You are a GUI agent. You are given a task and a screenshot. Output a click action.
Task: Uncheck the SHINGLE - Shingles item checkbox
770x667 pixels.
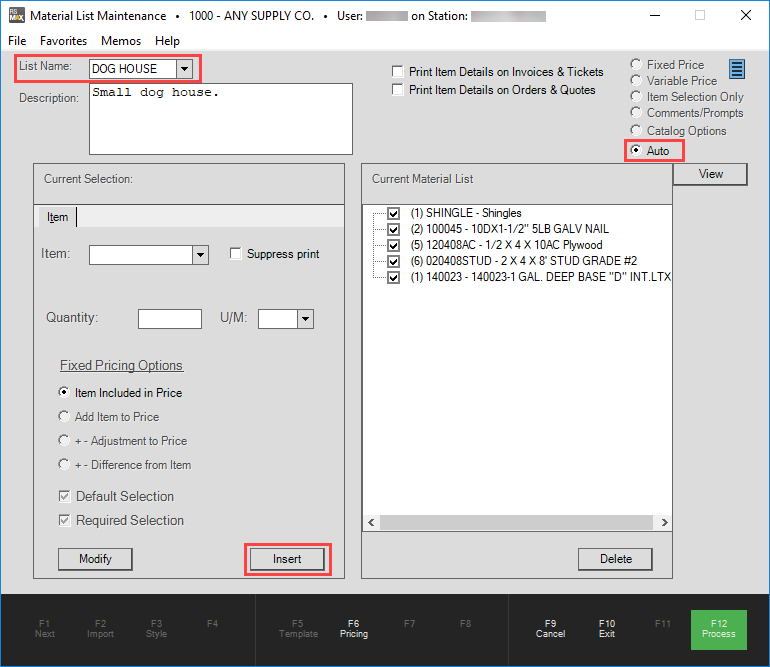pos(393,213)
